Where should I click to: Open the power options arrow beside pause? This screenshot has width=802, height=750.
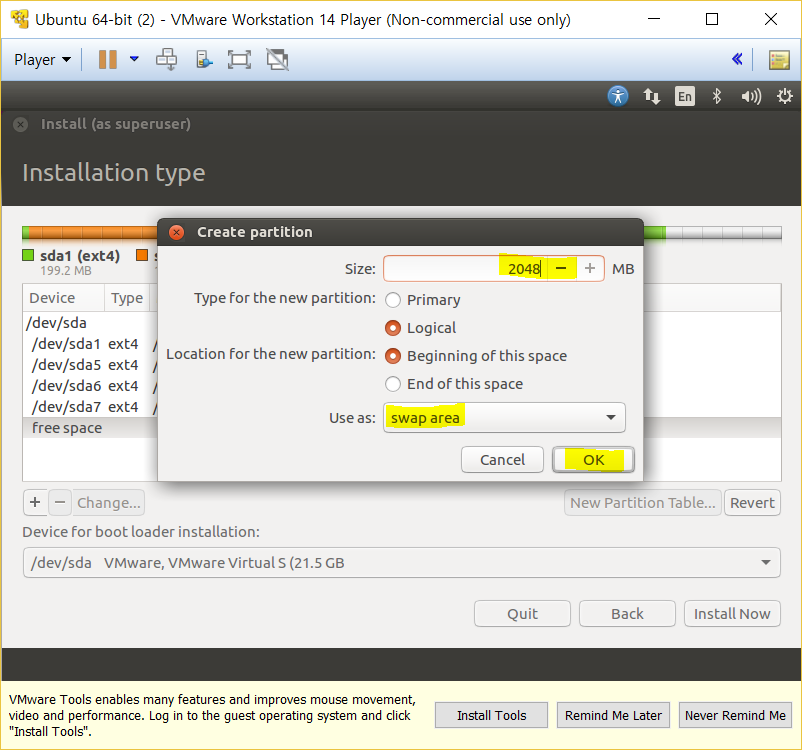pos(134,60)
